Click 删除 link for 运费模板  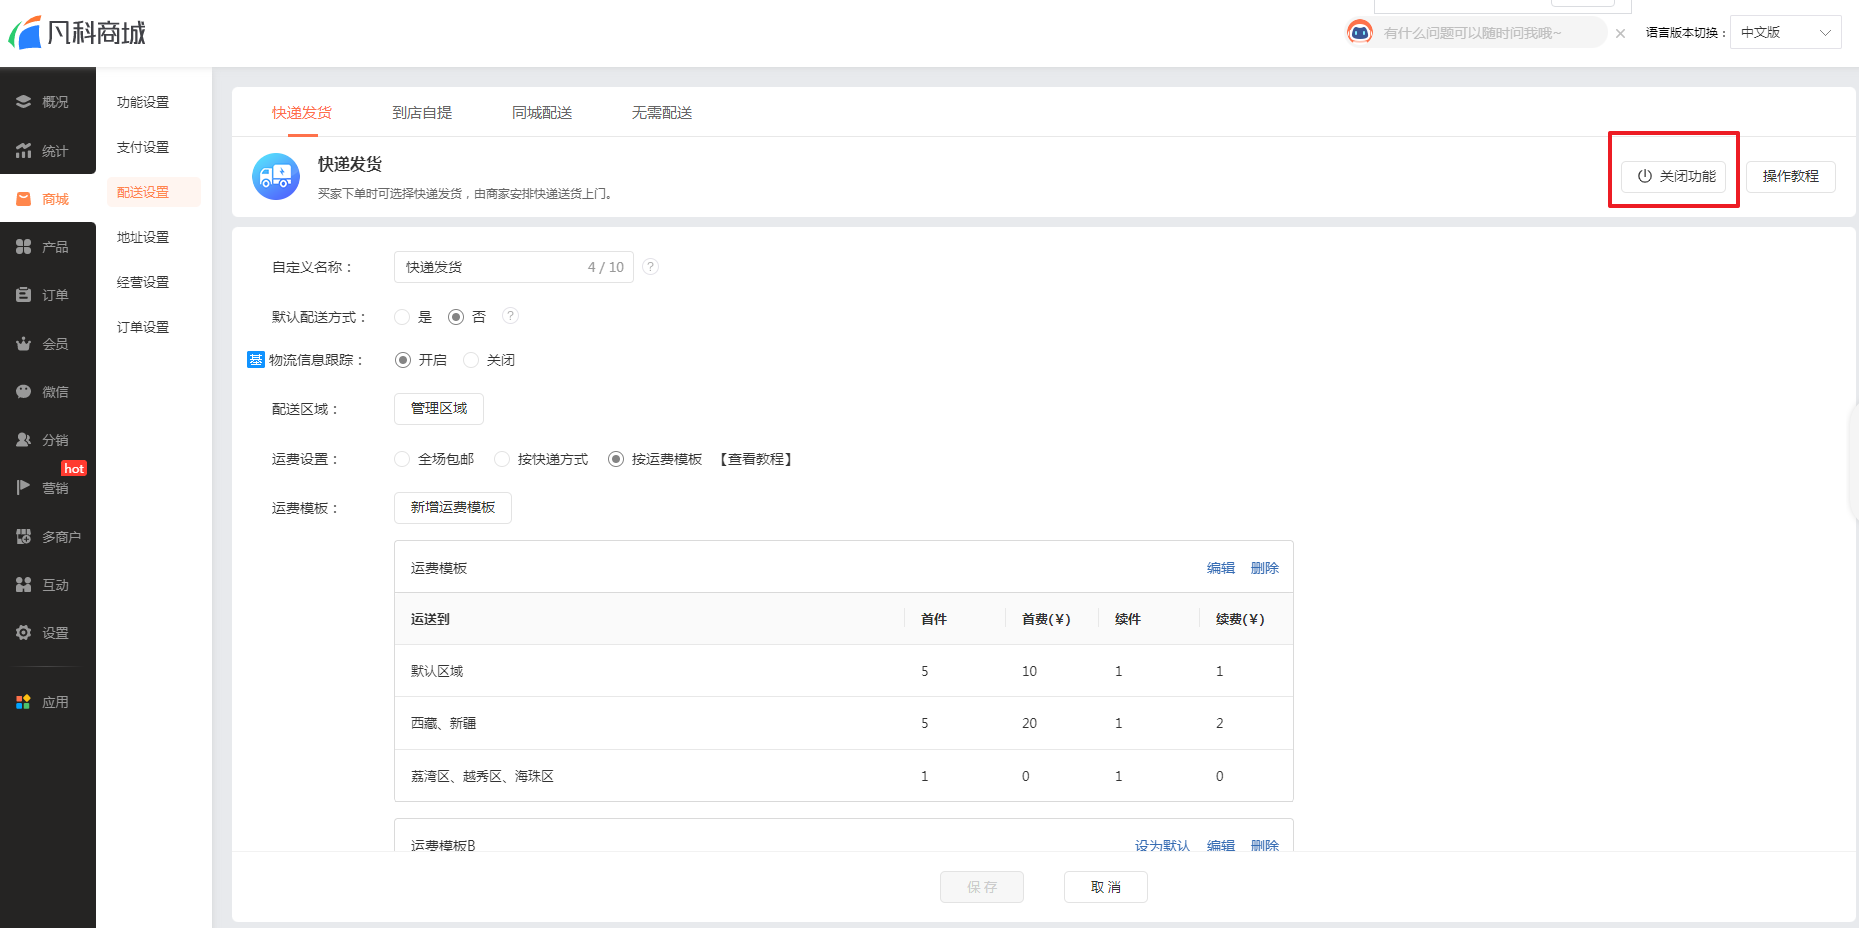coord(1265,568)
